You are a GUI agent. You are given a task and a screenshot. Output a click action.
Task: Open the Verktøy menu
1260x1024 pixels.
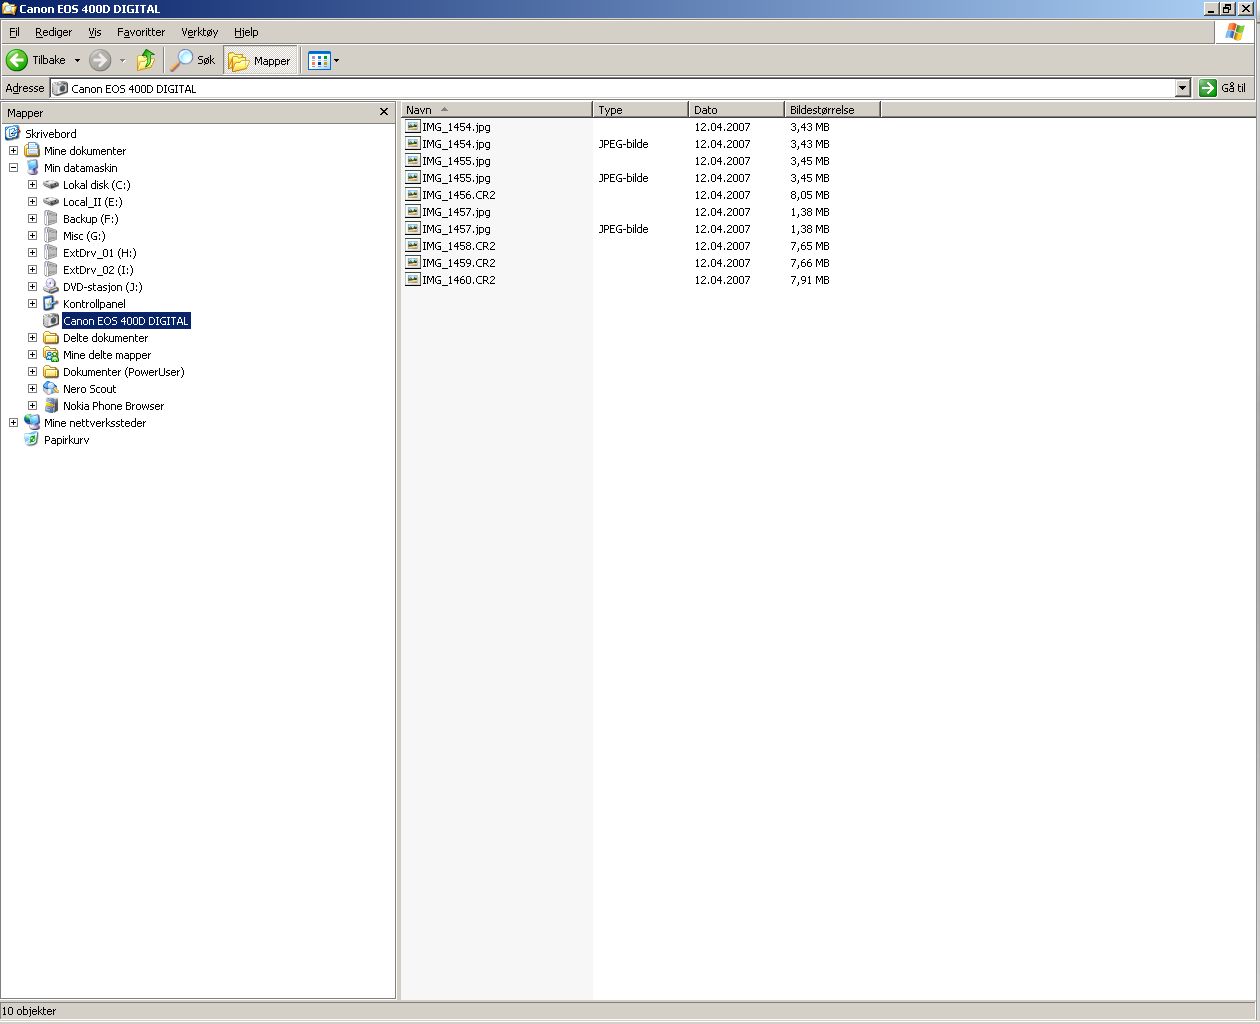point(199,32)
